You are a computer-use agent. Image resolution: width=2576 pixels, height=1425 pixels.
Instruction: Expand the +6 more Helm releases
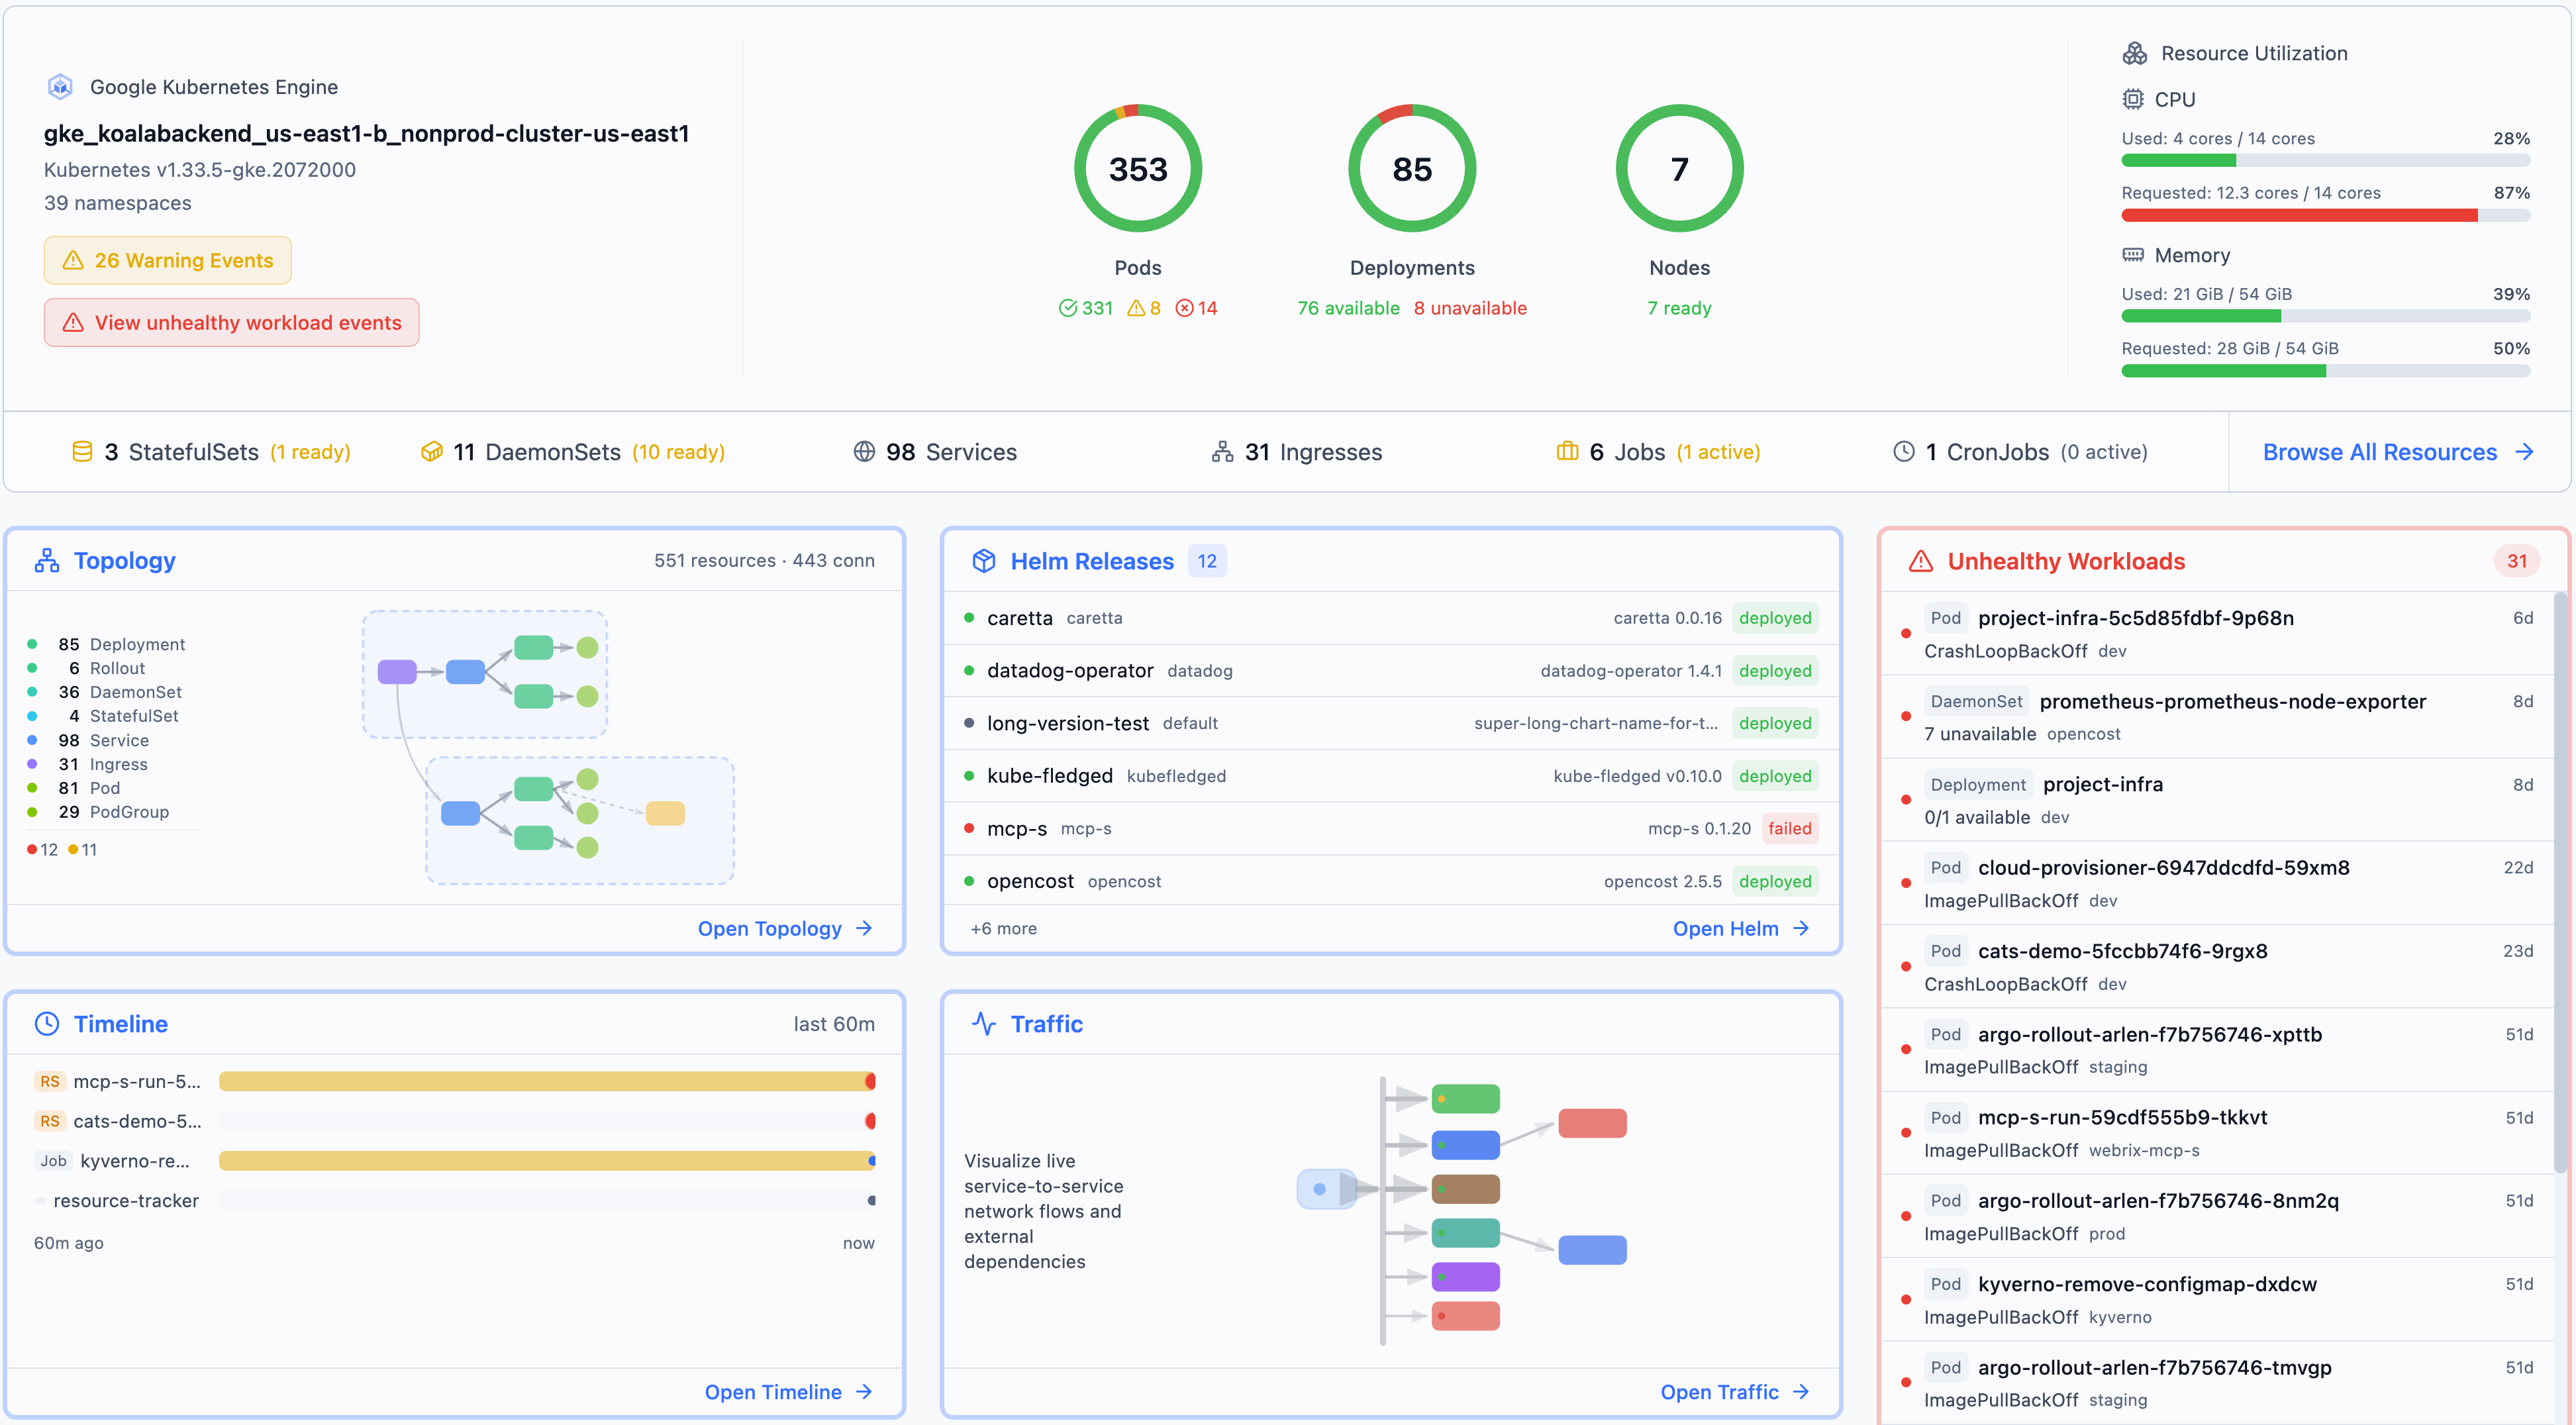(1003, 928)
